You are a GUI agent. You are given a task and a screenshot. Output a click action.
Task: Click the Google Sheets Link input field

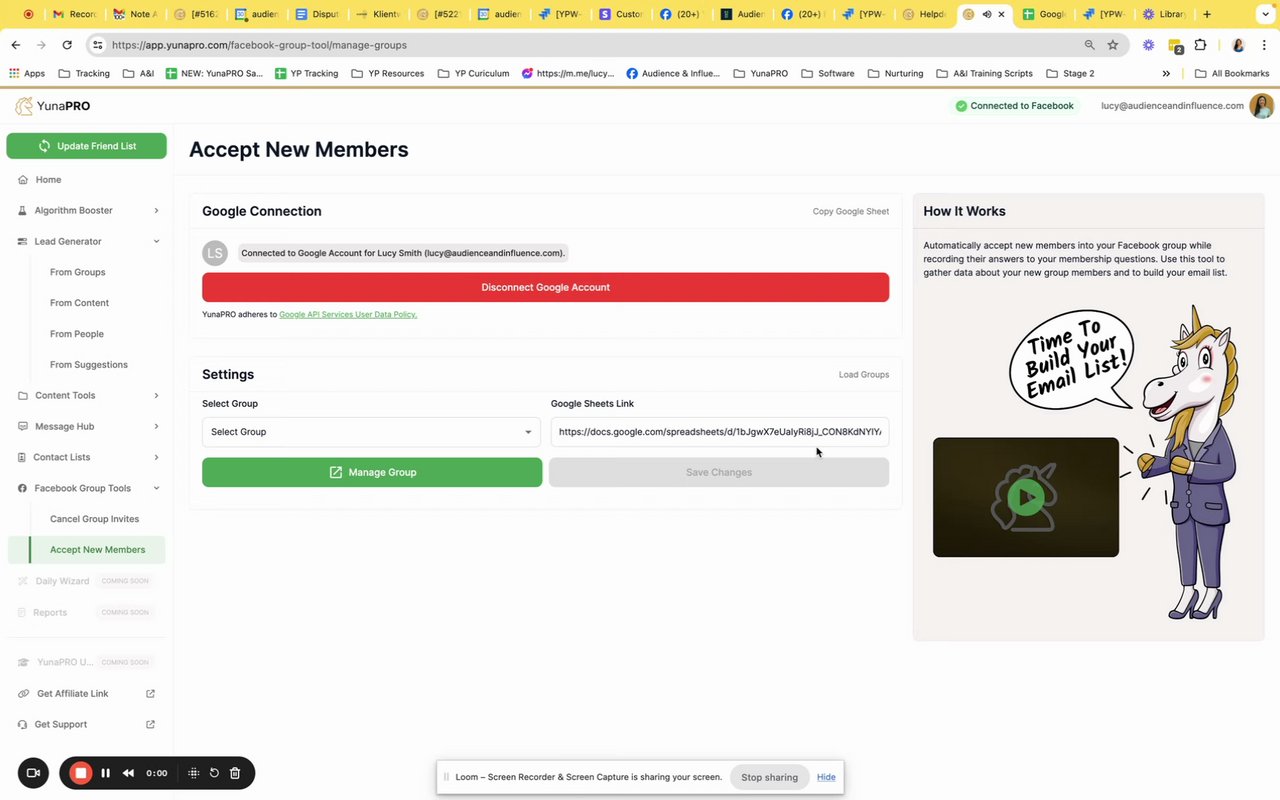coord(719,432)
